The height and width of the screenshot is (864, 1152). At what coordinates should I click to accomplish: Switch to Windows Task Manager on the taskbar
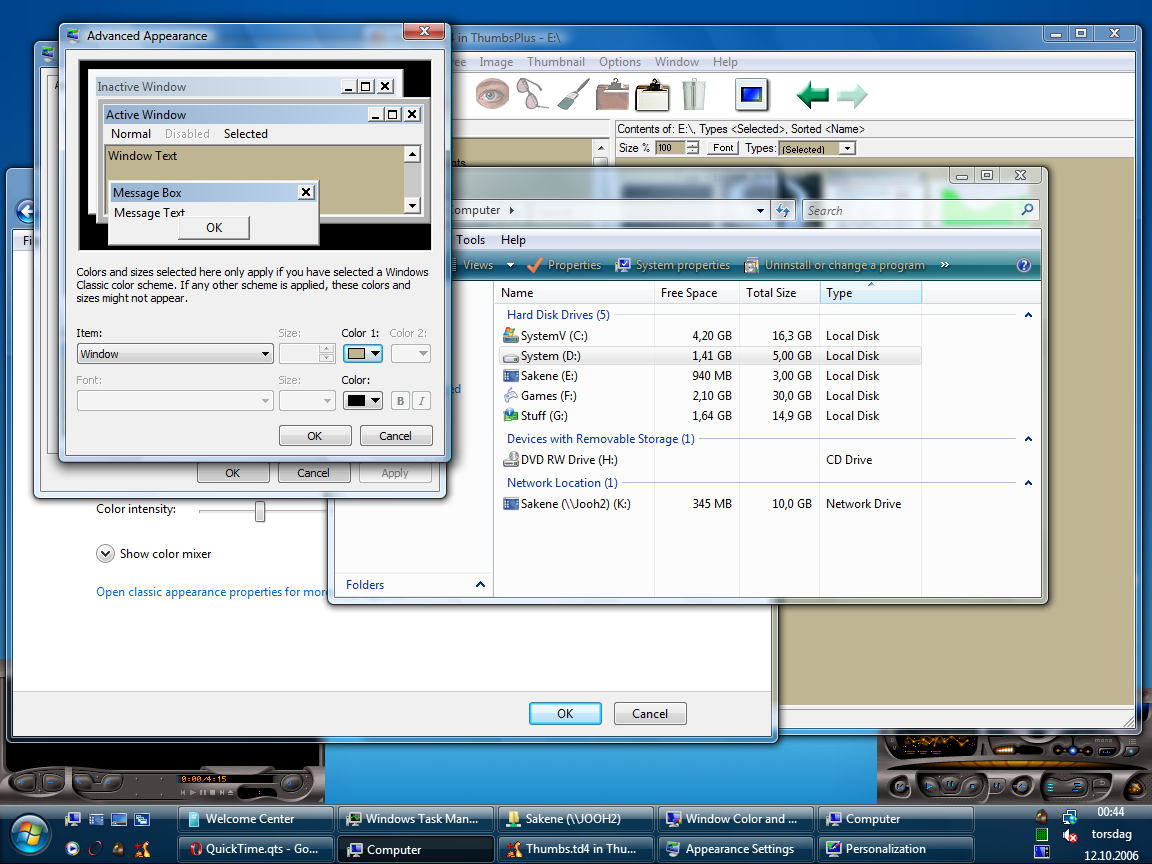pos(415,818)
